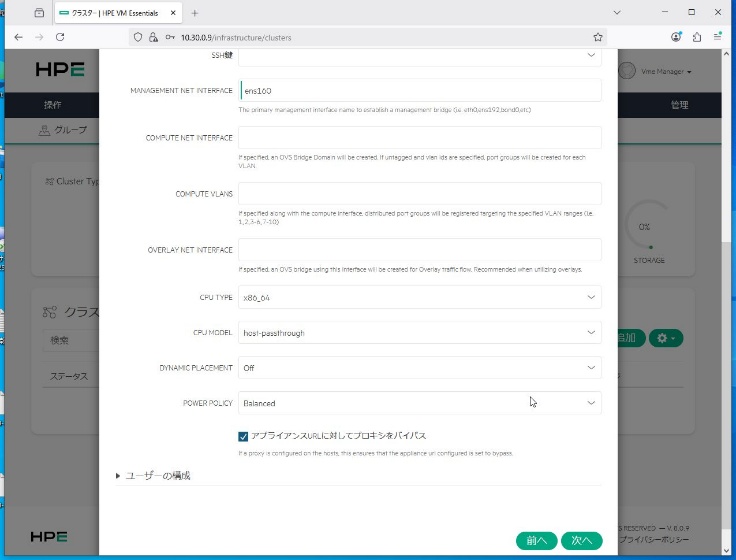This screenshot has width=736, height=560.
Task: Open the POWER POLICY Balanced dropdown
Action: coord(419,403)
